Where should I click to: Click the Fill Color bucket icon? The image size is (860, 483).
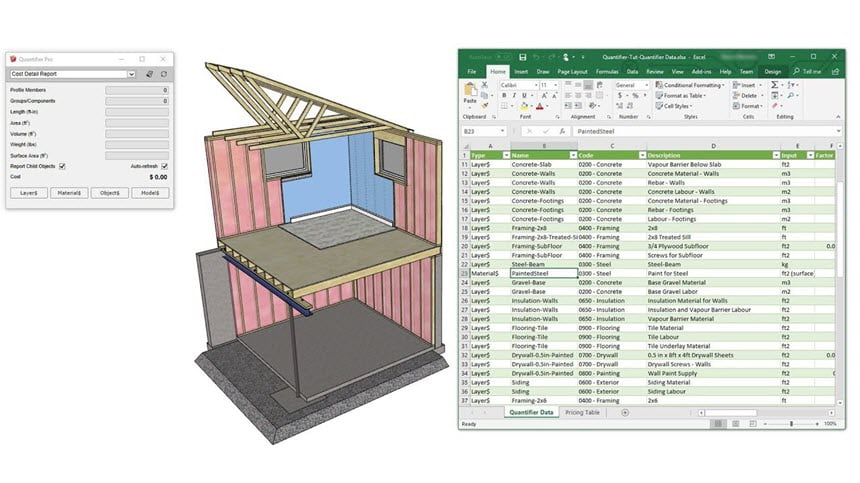tap(524, 106)
